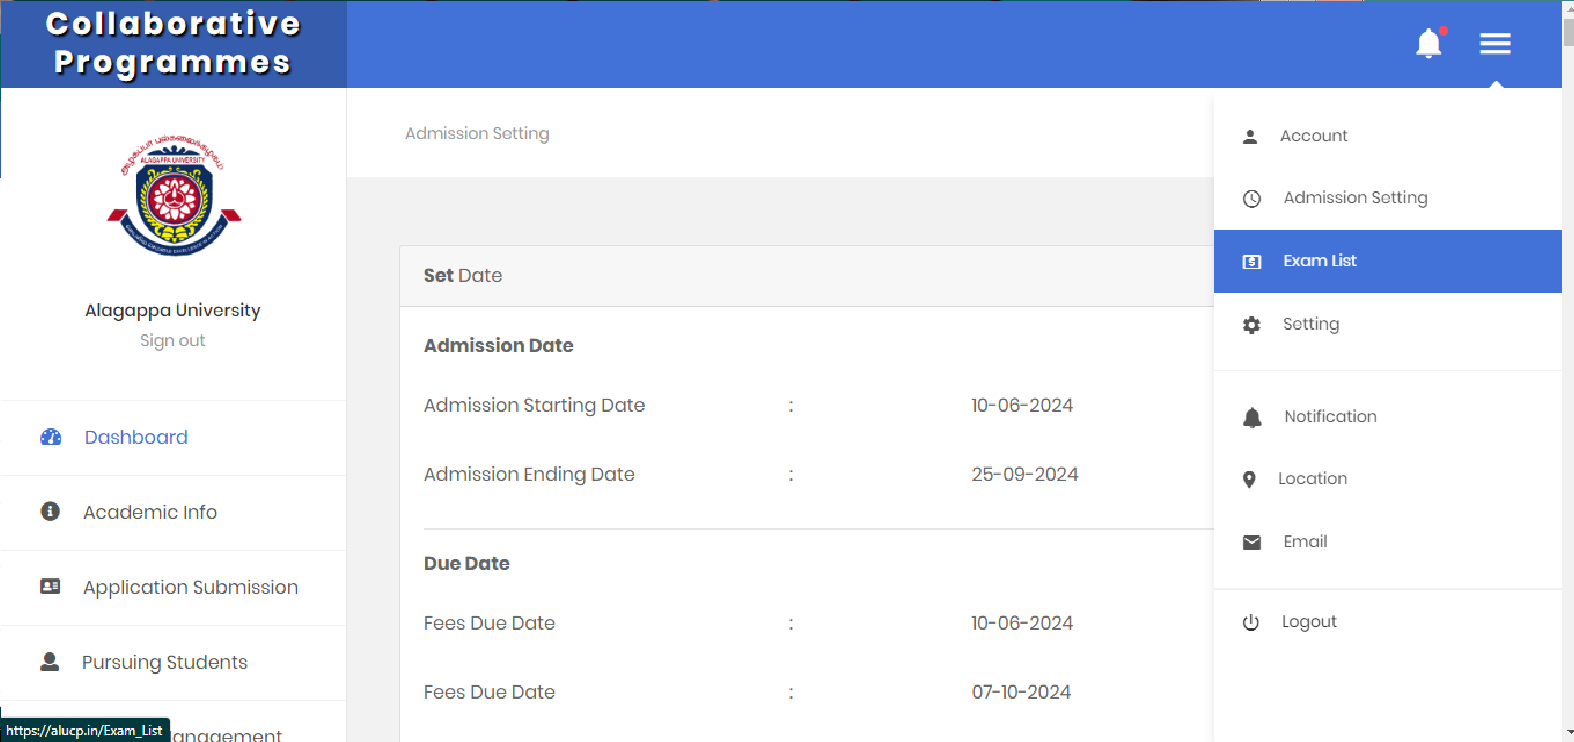
Task: Click the Sign out link
Action: point(172,340)
